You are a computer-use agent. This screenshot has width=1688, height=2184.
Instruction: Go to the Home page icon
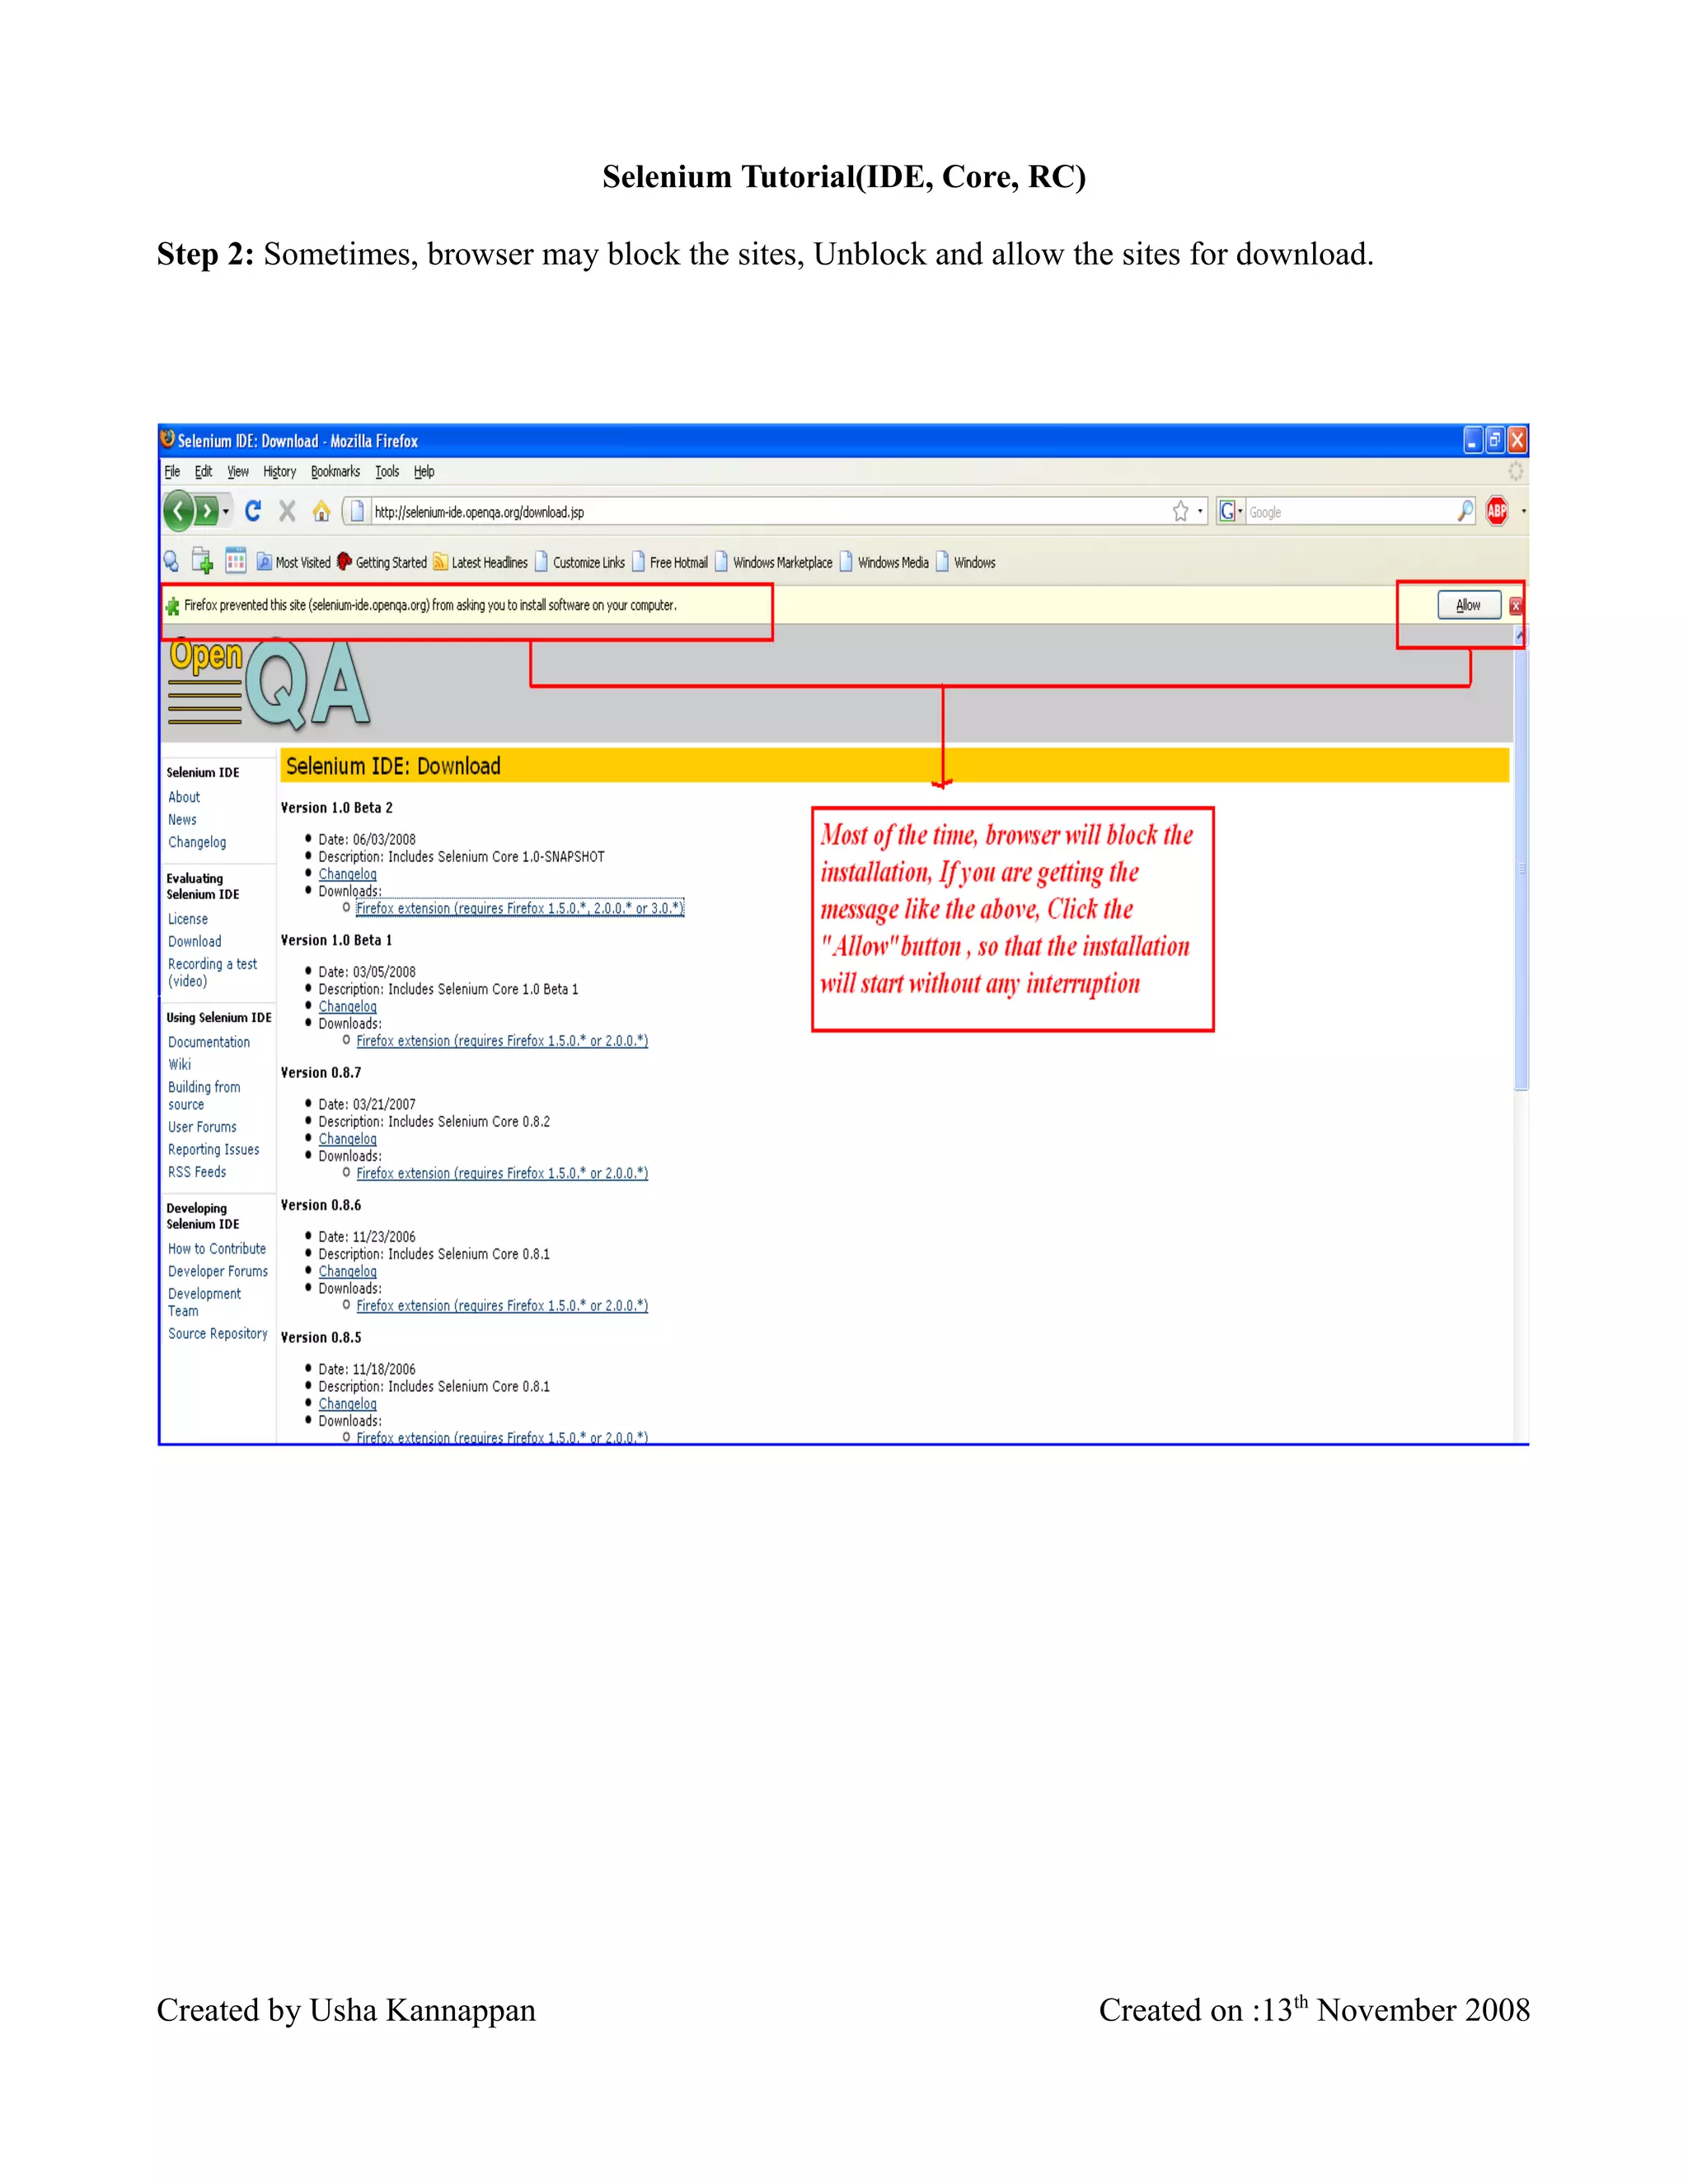pos(321,511)
